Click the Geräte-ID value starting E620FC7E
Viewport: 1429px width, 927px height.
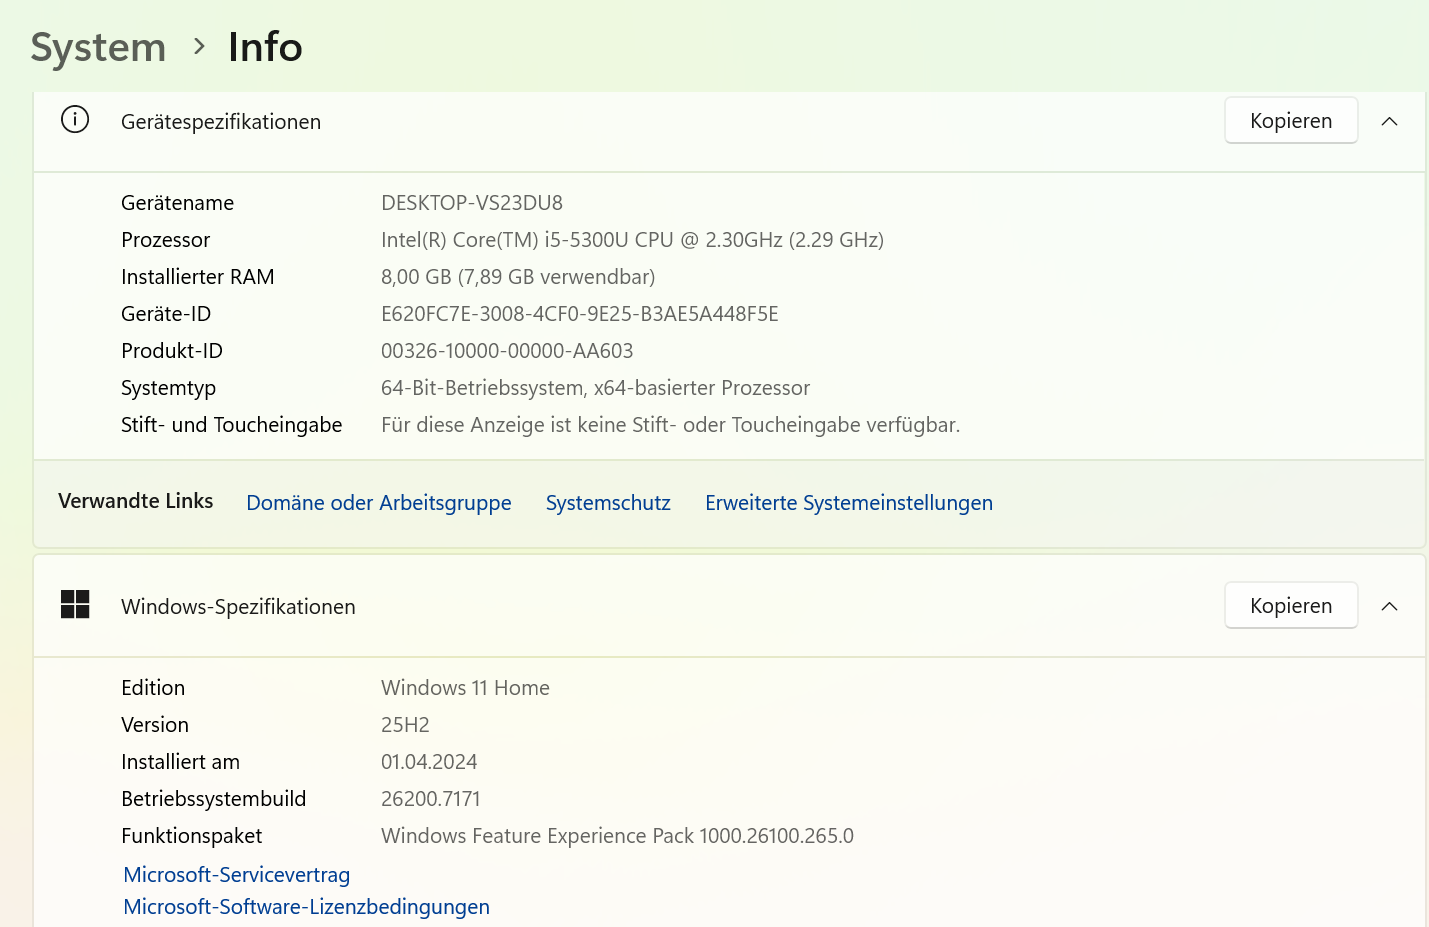point(580,313)
